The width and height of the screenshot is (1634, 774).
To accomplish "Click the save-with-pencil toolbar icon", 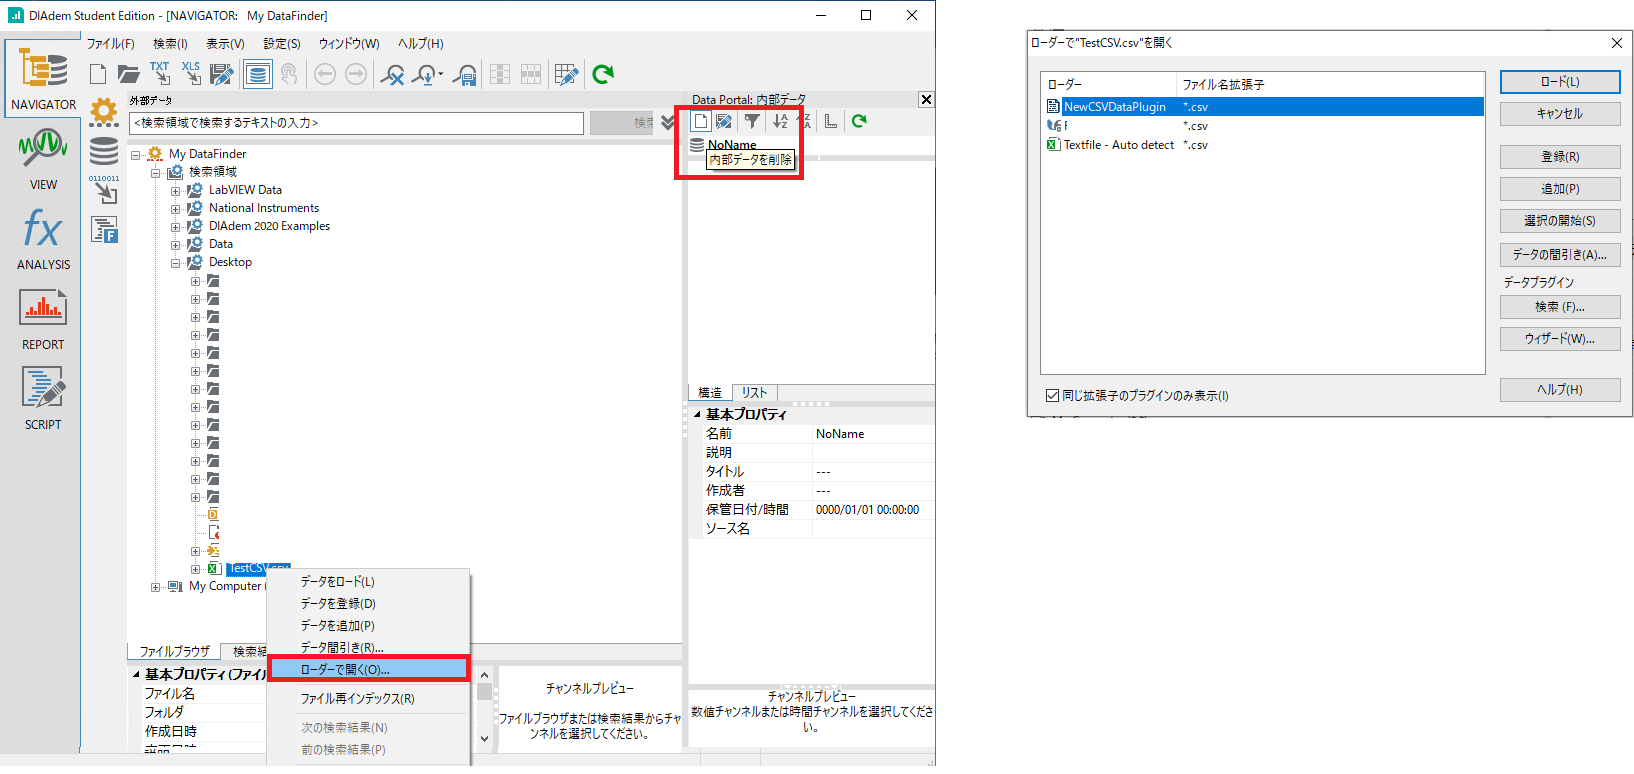I will 222,74.
